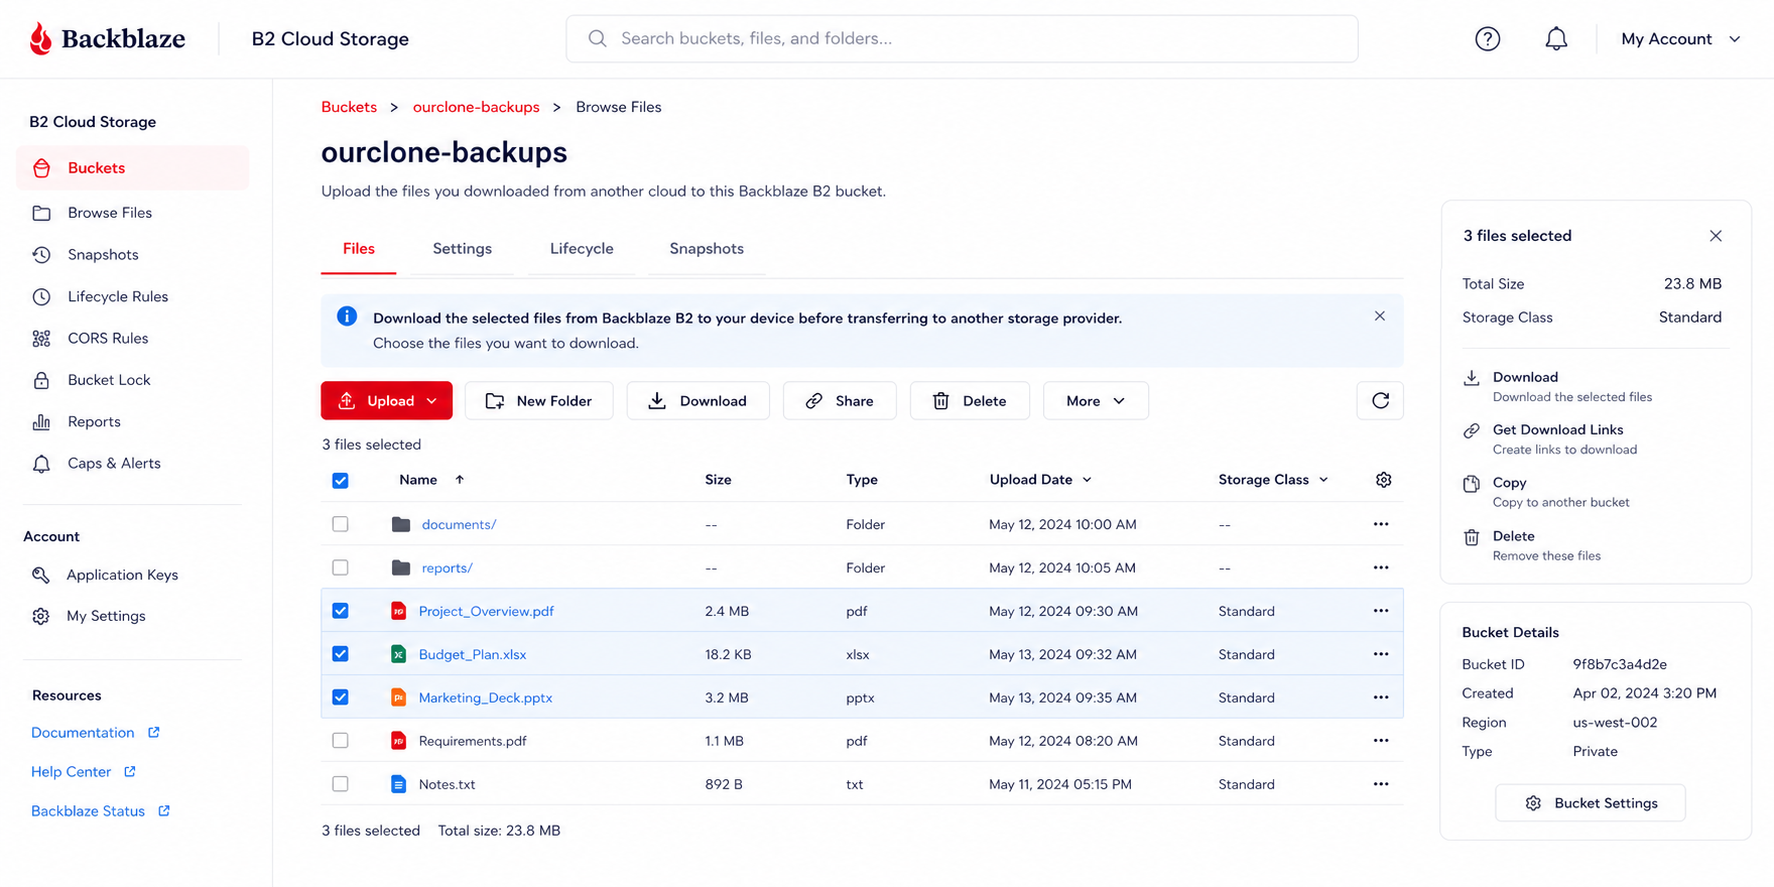
Task: Open the Requirements.pdf file name
Action: tap(472, 741)
